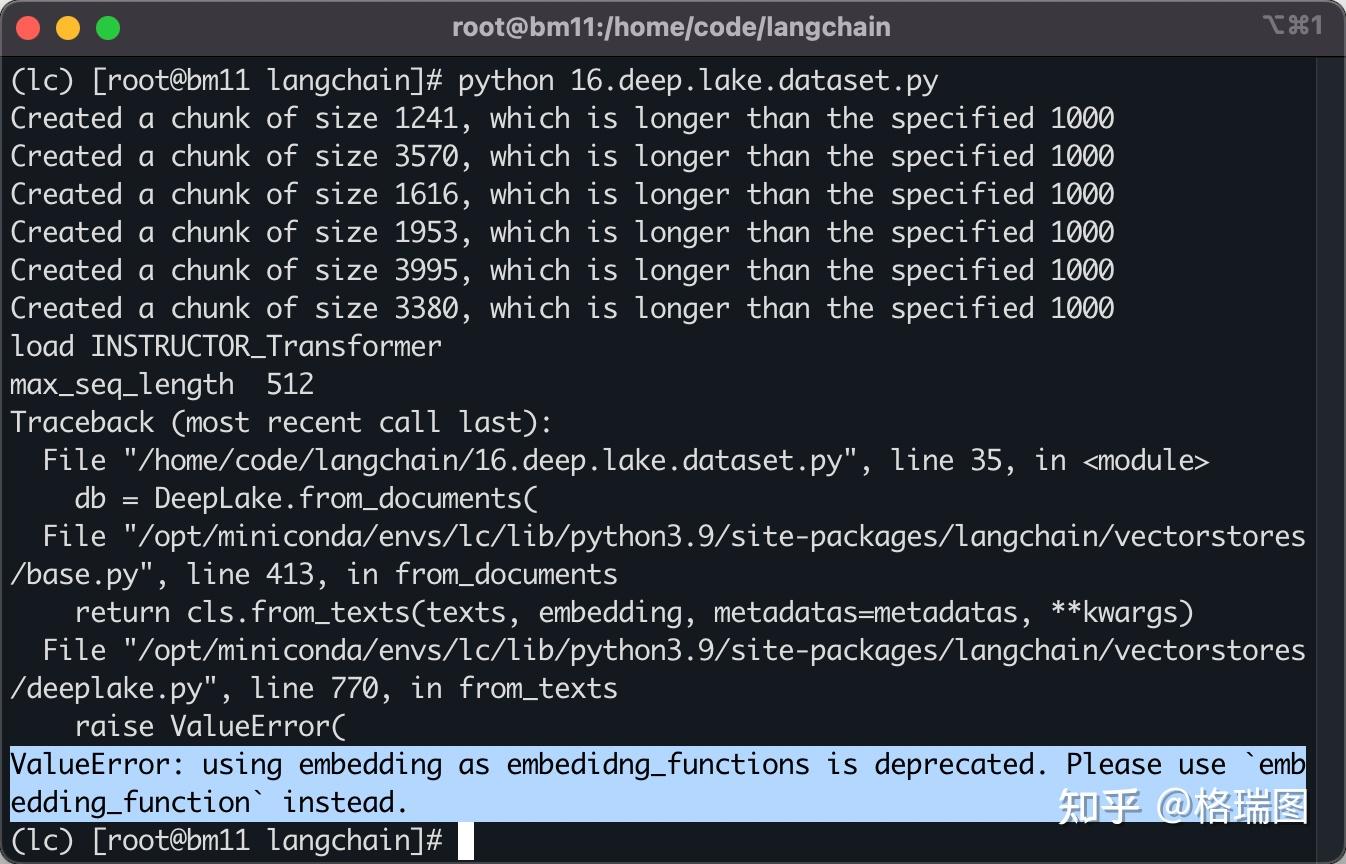
Task: Click the 'db = DeepLake.from_documents(' code line
Action: tap(306, 499)
